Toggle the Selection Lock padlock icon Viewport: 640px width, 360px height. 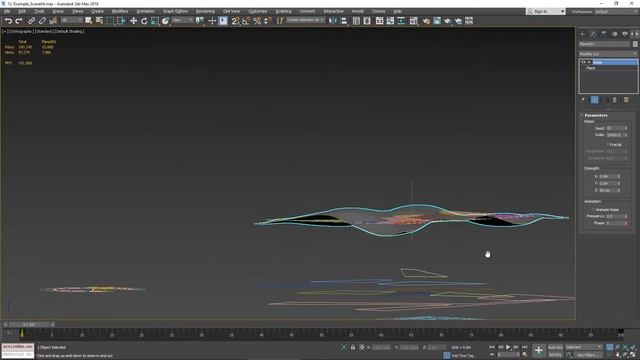point(353,347)
